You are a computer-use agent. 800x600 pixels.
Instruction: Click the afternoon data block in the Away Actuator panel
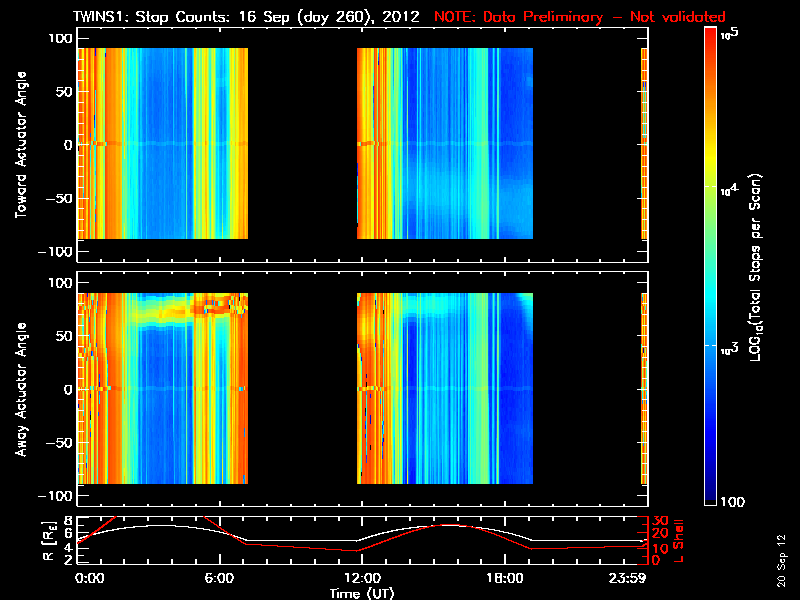pyautogui.click(x=445, y=388)
